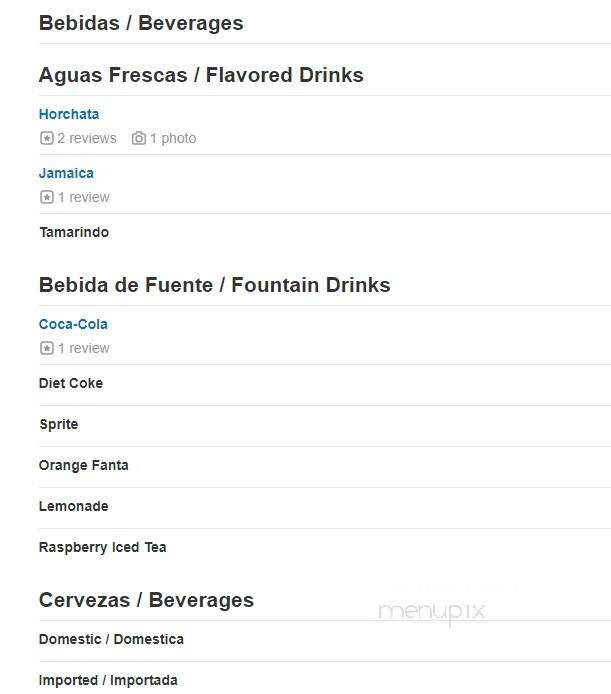The height and width of the screenshot is (694, 611).
Task: Select the Lemonade item
Action: pos(73,506)
